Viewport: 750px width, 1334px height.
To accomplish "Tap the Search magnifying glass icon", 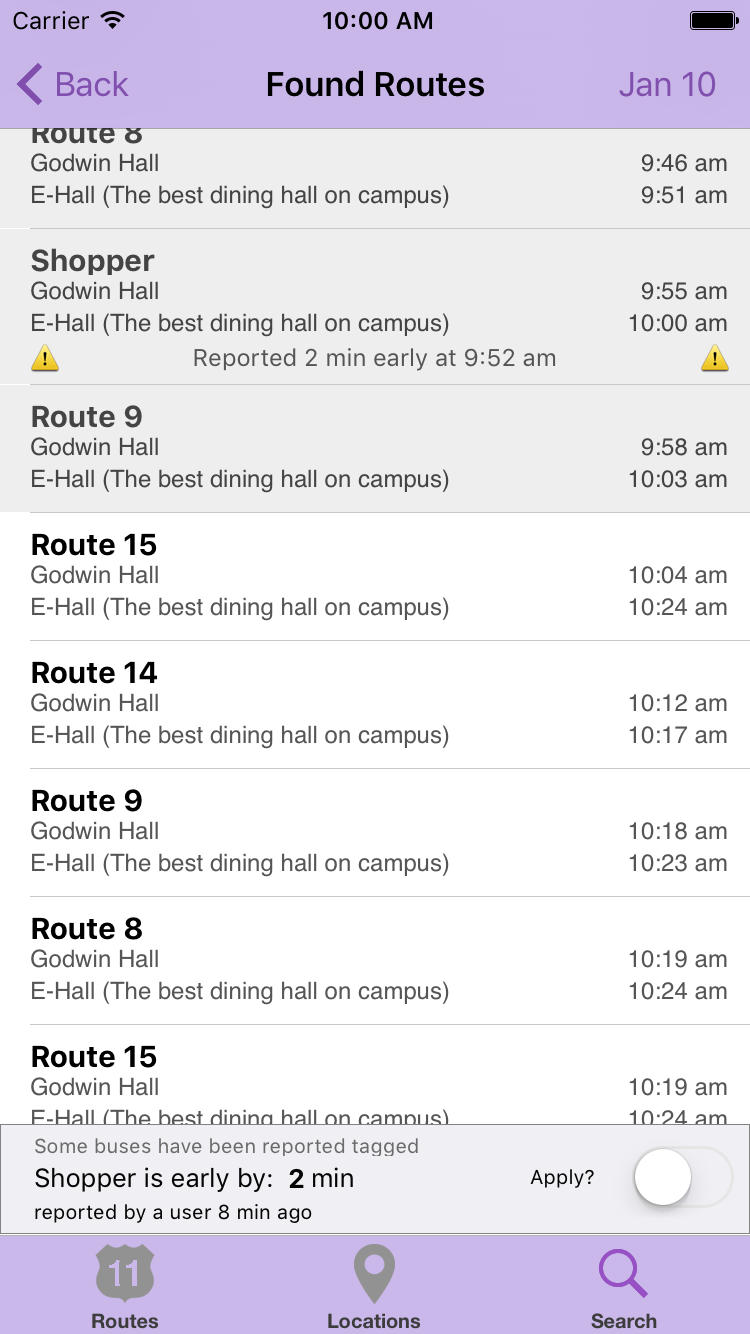I will coord(623,1272).
